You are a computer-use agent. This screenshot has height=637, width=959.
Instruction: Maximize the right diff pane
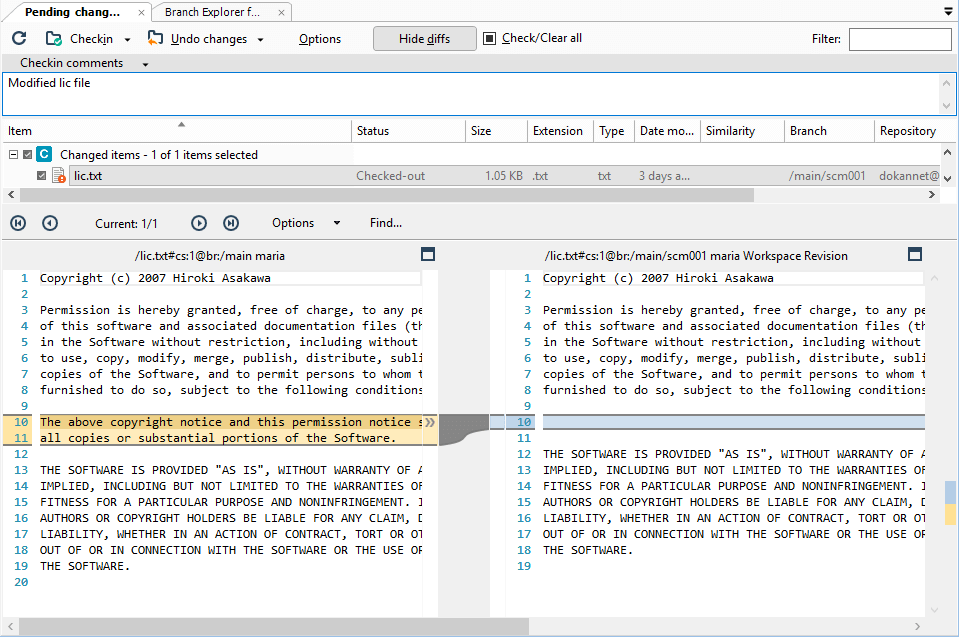[915, 254]
